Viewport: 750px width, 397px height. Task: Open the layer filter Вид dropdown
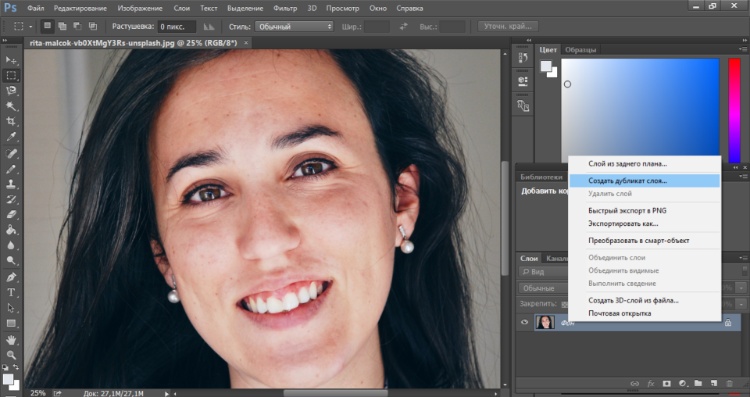[x=542, y=272]
